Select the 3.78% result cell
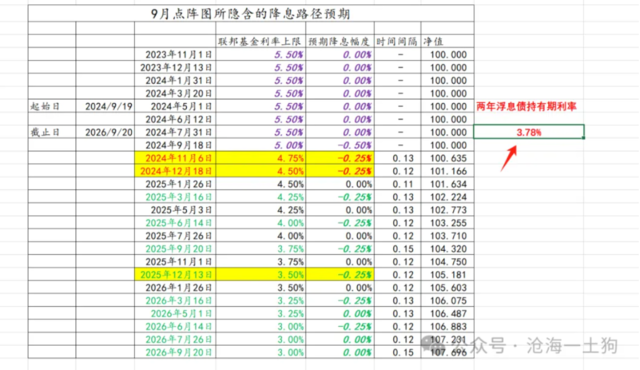Viewport: 640px width, 370px height. click(529, 132)
